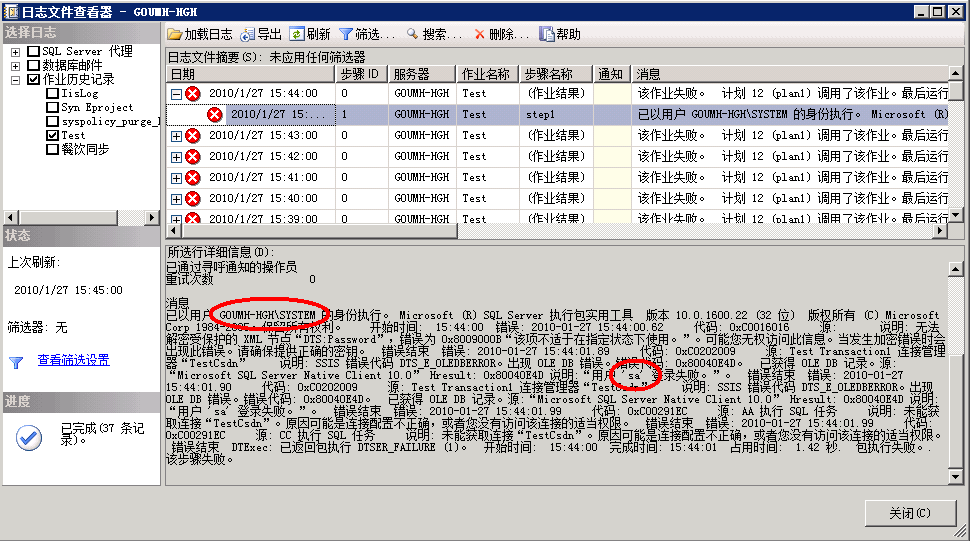
Task: Select the step1 cell in the grid
Action: pyautogui.click(x=556, y=114)
